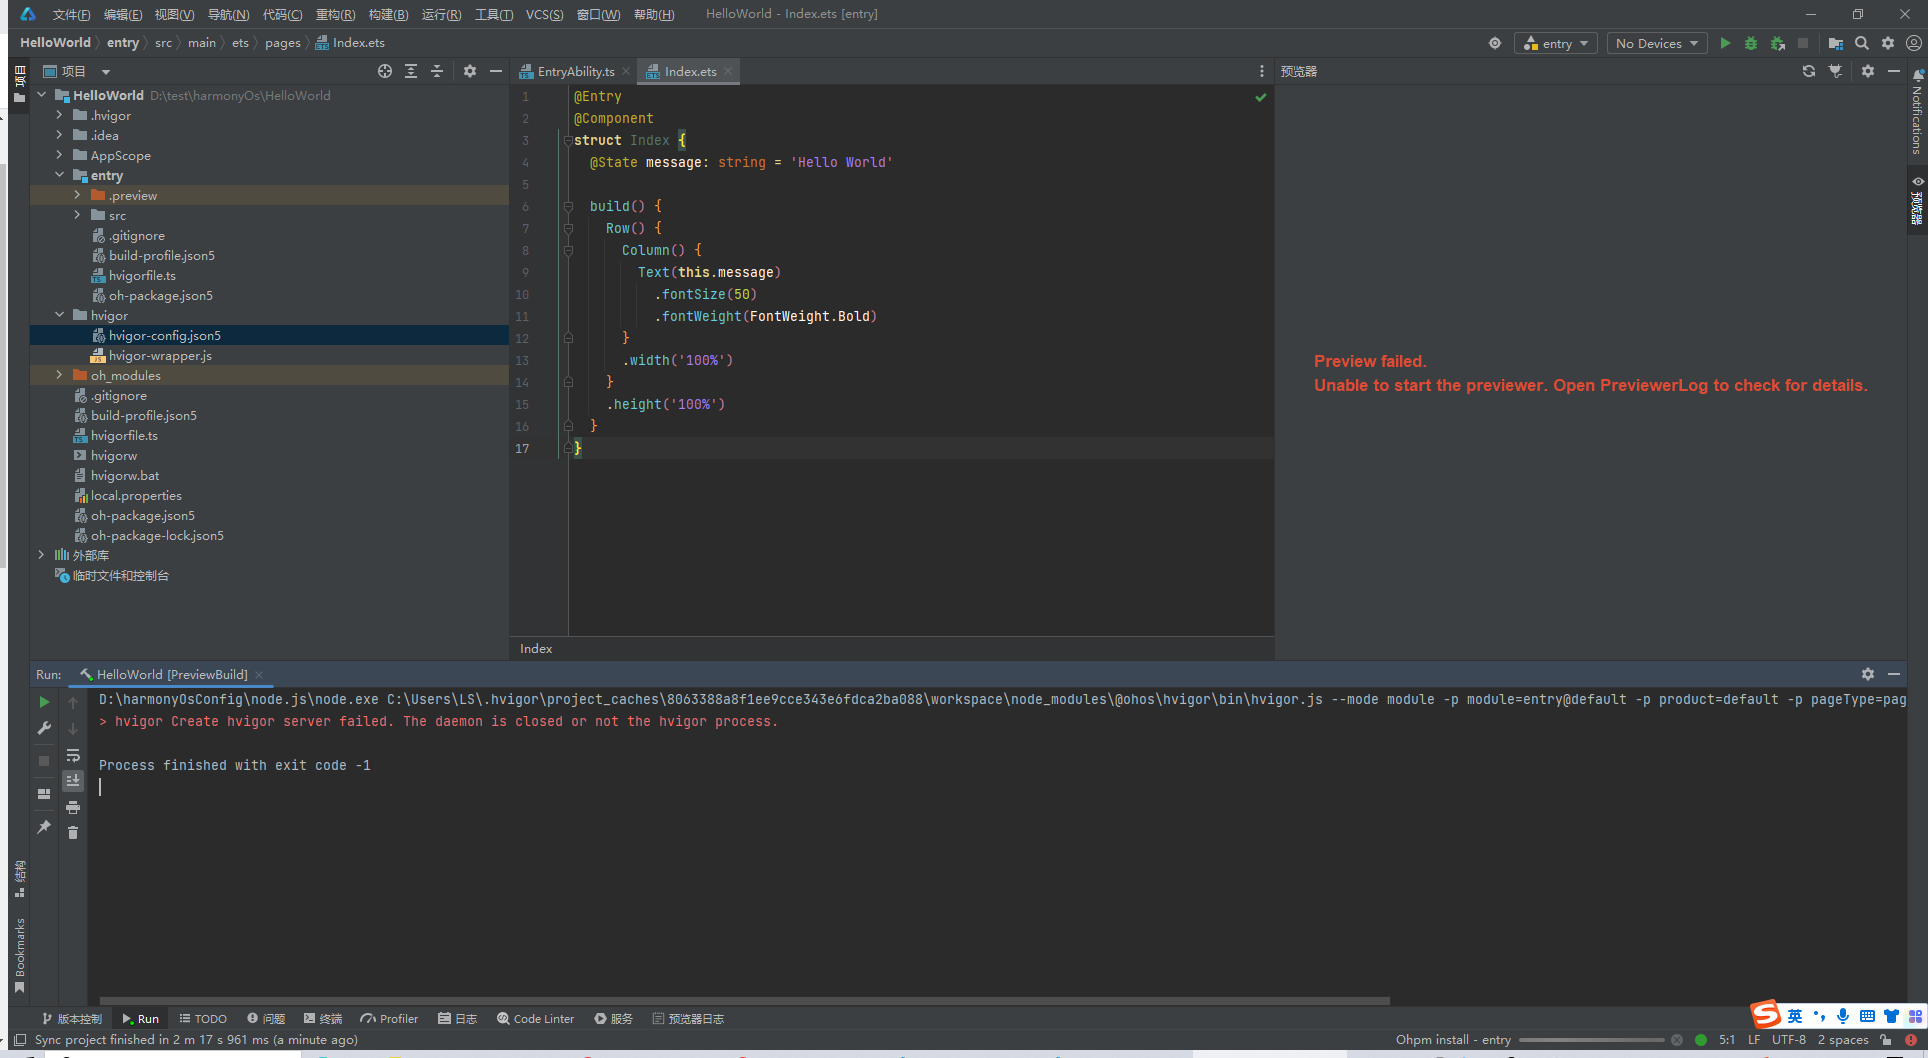Close the Index.ets tab

tap(728, 71)
